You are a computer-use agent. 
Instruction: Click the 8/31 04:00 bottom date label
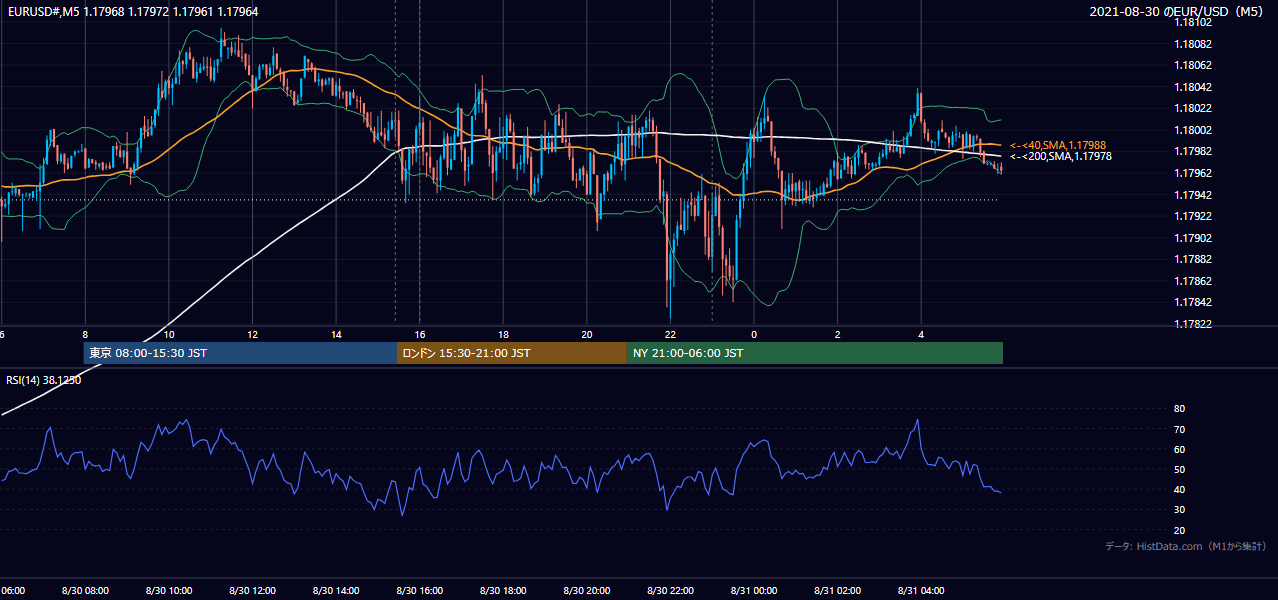[921, 591]
